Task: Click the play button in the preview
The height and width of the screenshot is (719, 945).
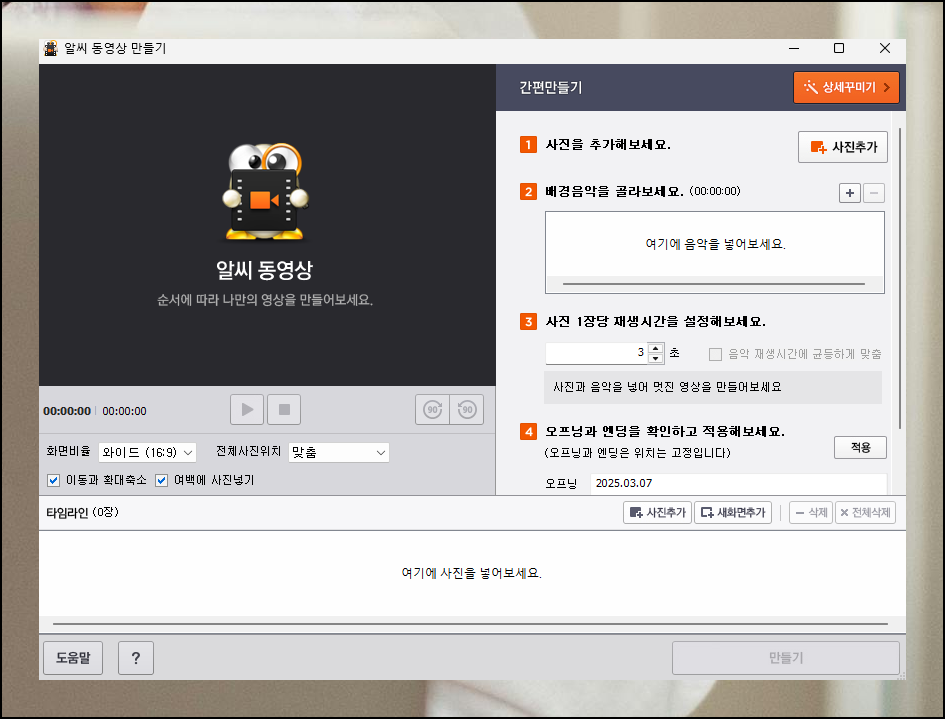Action: coord(246,410)
